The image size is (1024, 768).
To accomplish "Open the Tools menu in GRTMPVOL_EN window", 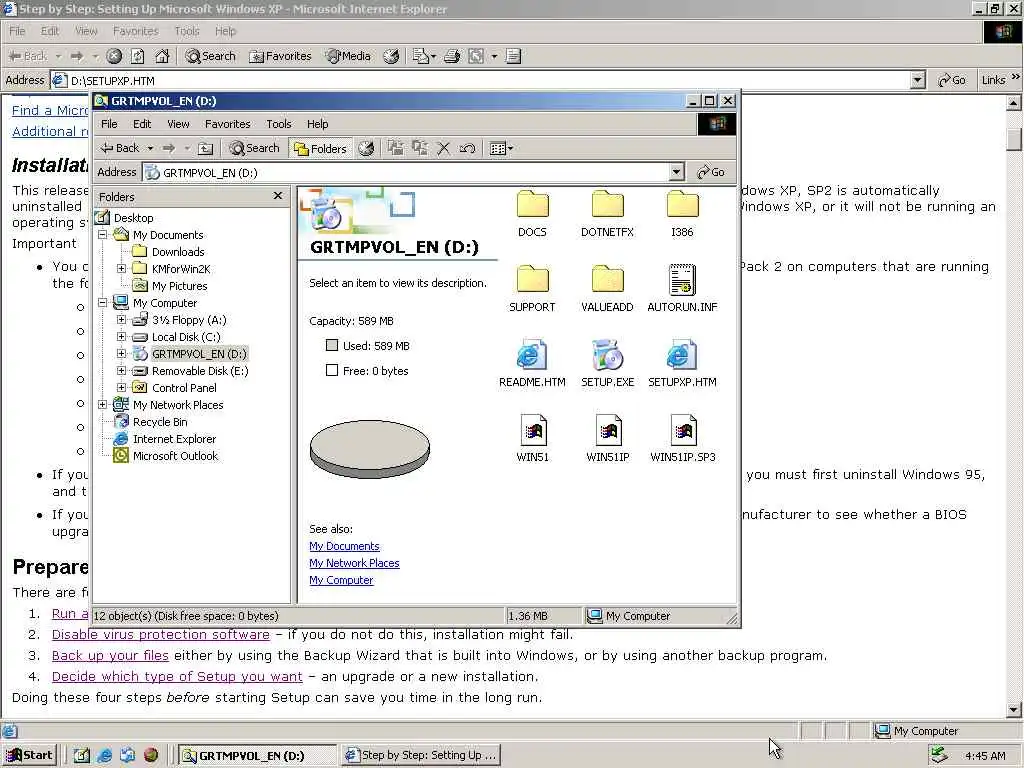I will click(x=278, y=123).
